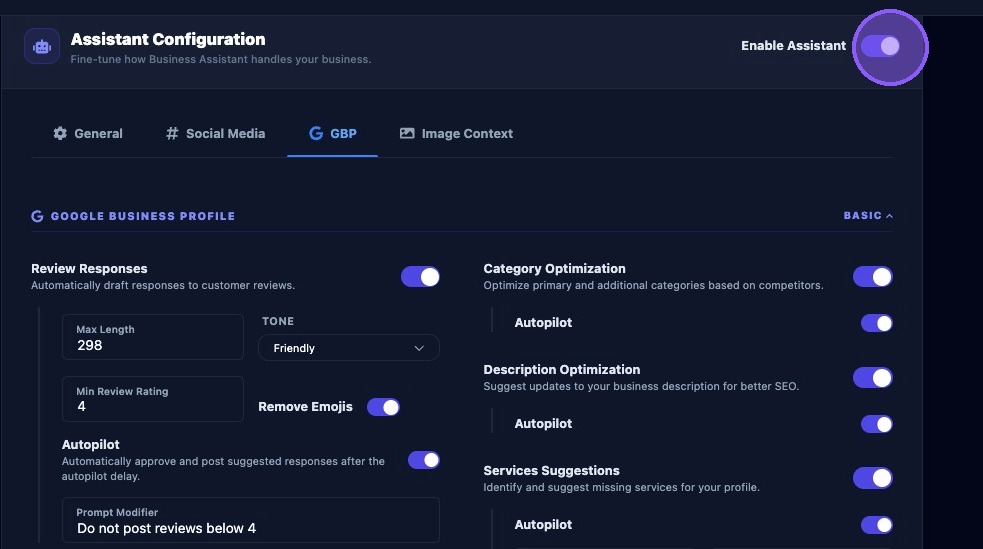Click the Assistant Configuration title
983x549 pixels.
click(168, 39)
